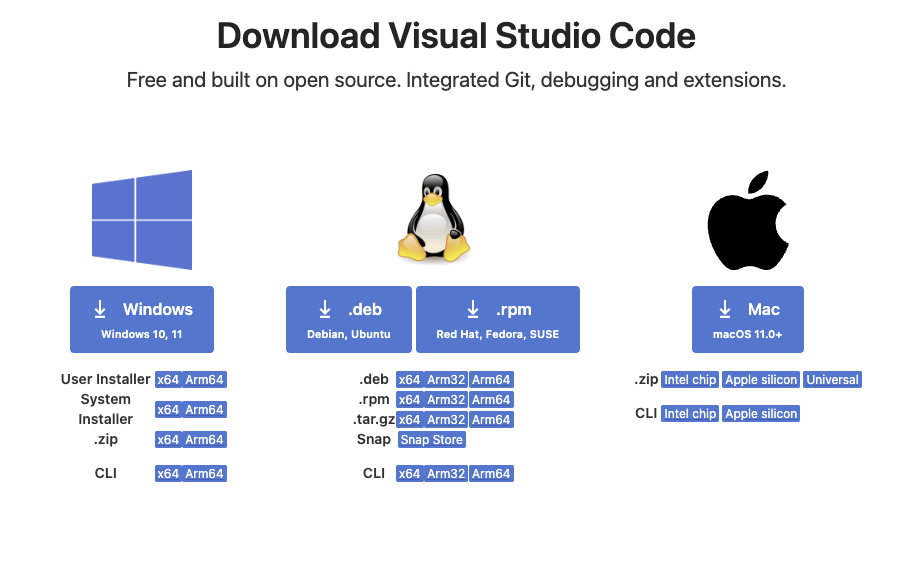Select Arm64 for Windows System Installer
Image resolution: width=912 pixels, height=568 pixels.
[x=204, y=410]
